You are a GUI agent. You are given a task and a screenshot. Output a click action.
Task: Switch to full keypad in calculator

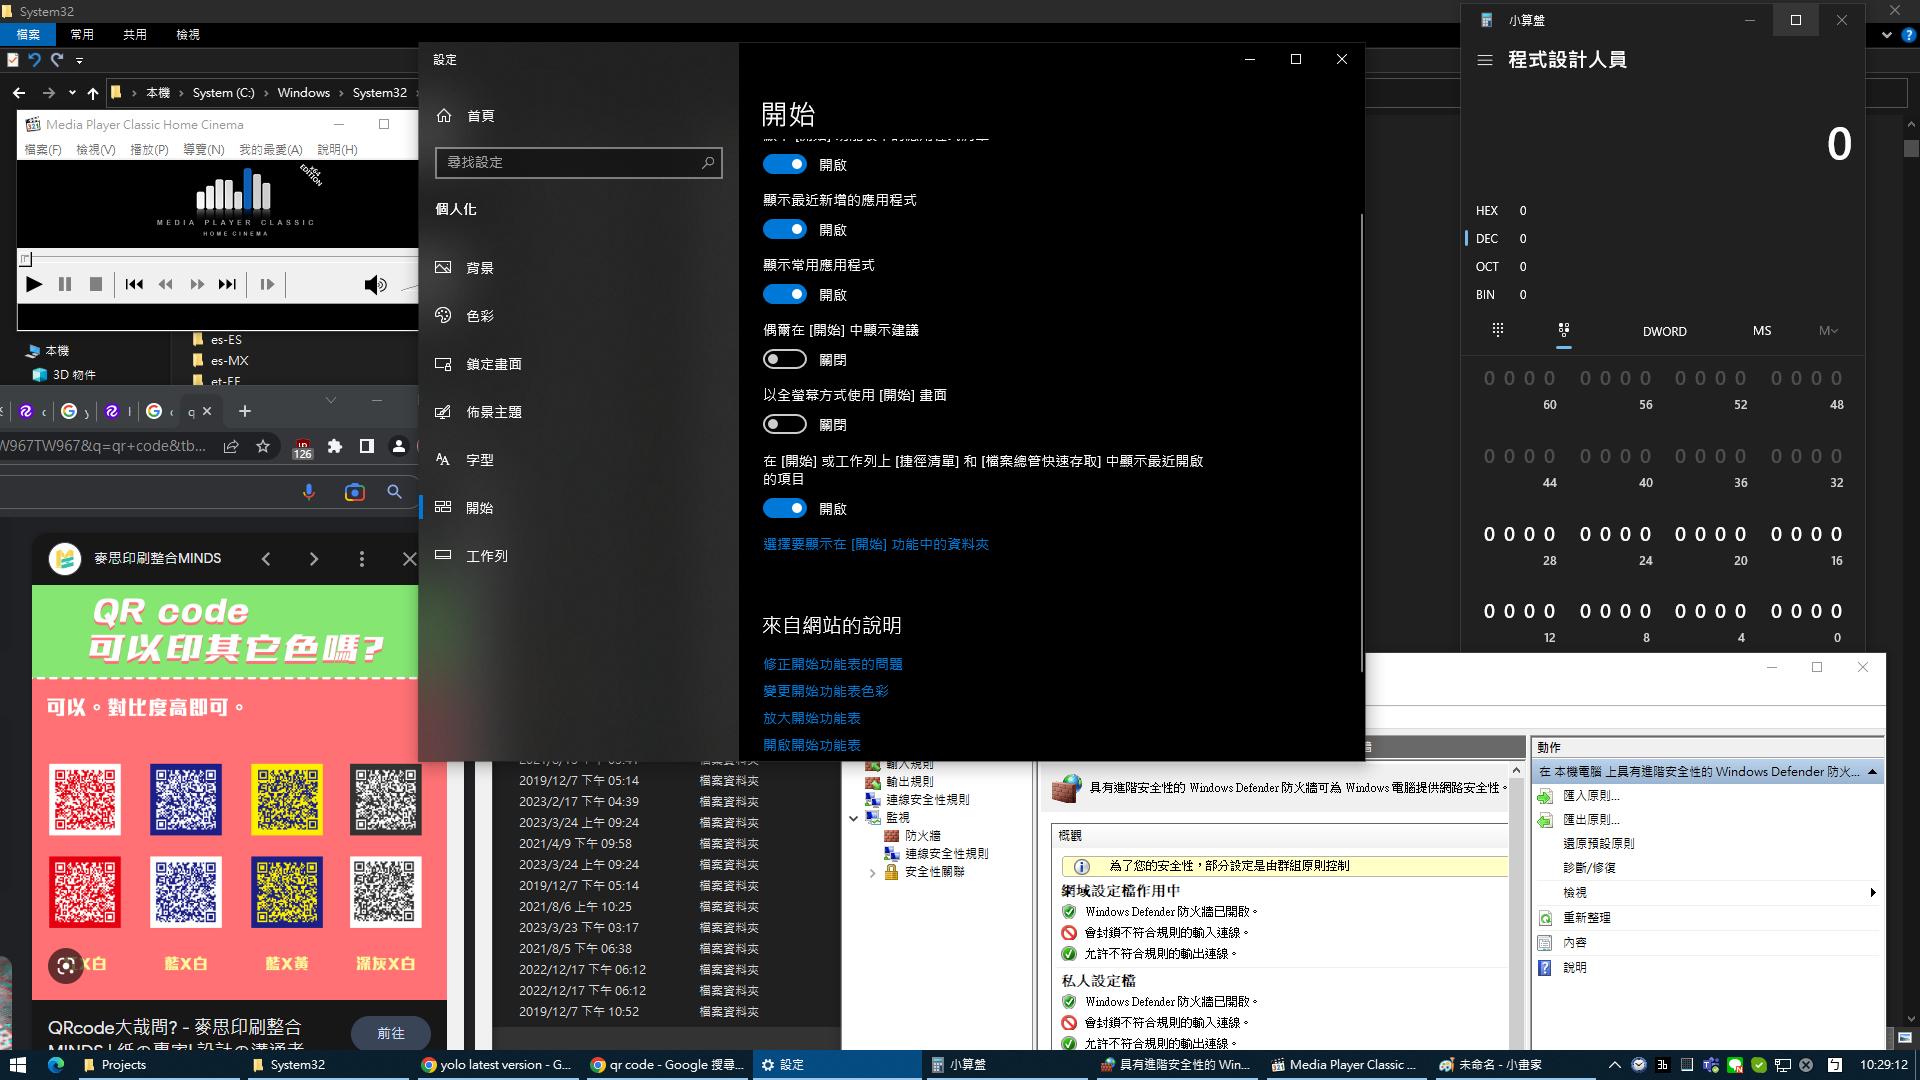[x=1498, y=330]
